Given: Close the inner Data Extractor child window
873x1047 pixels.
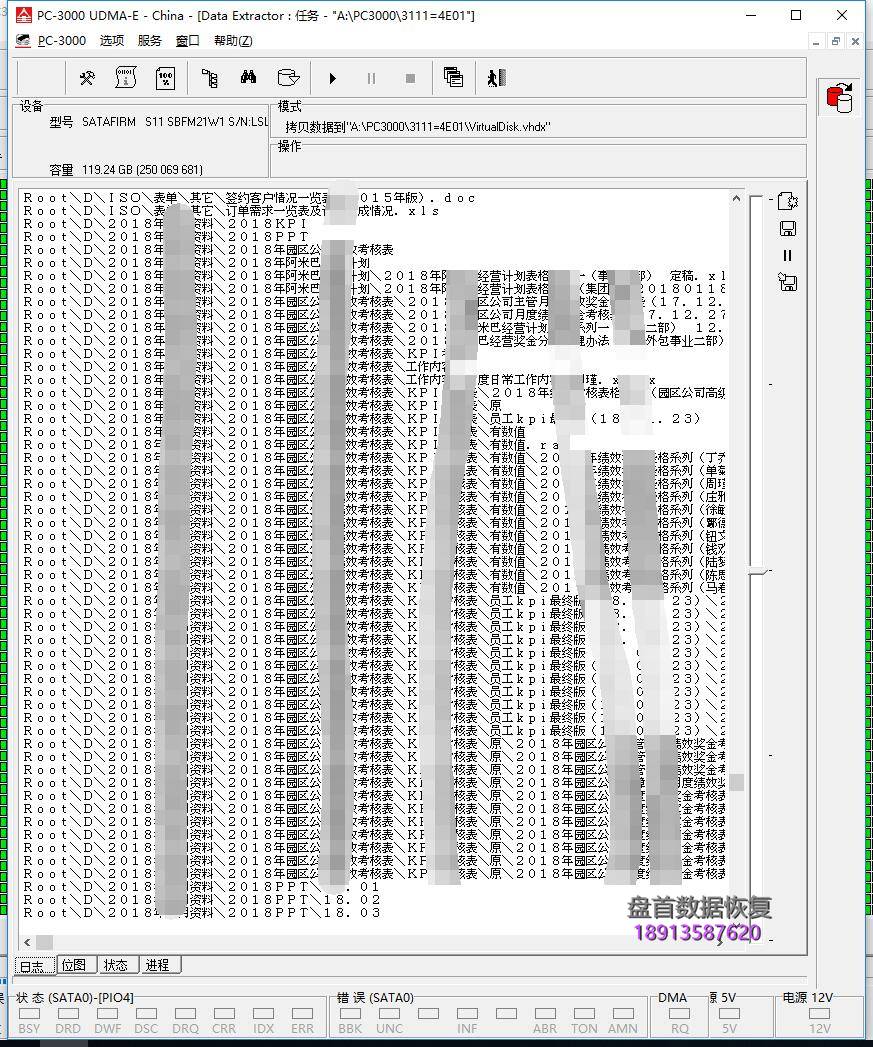Looking at the screenshot, I should 855,41.
